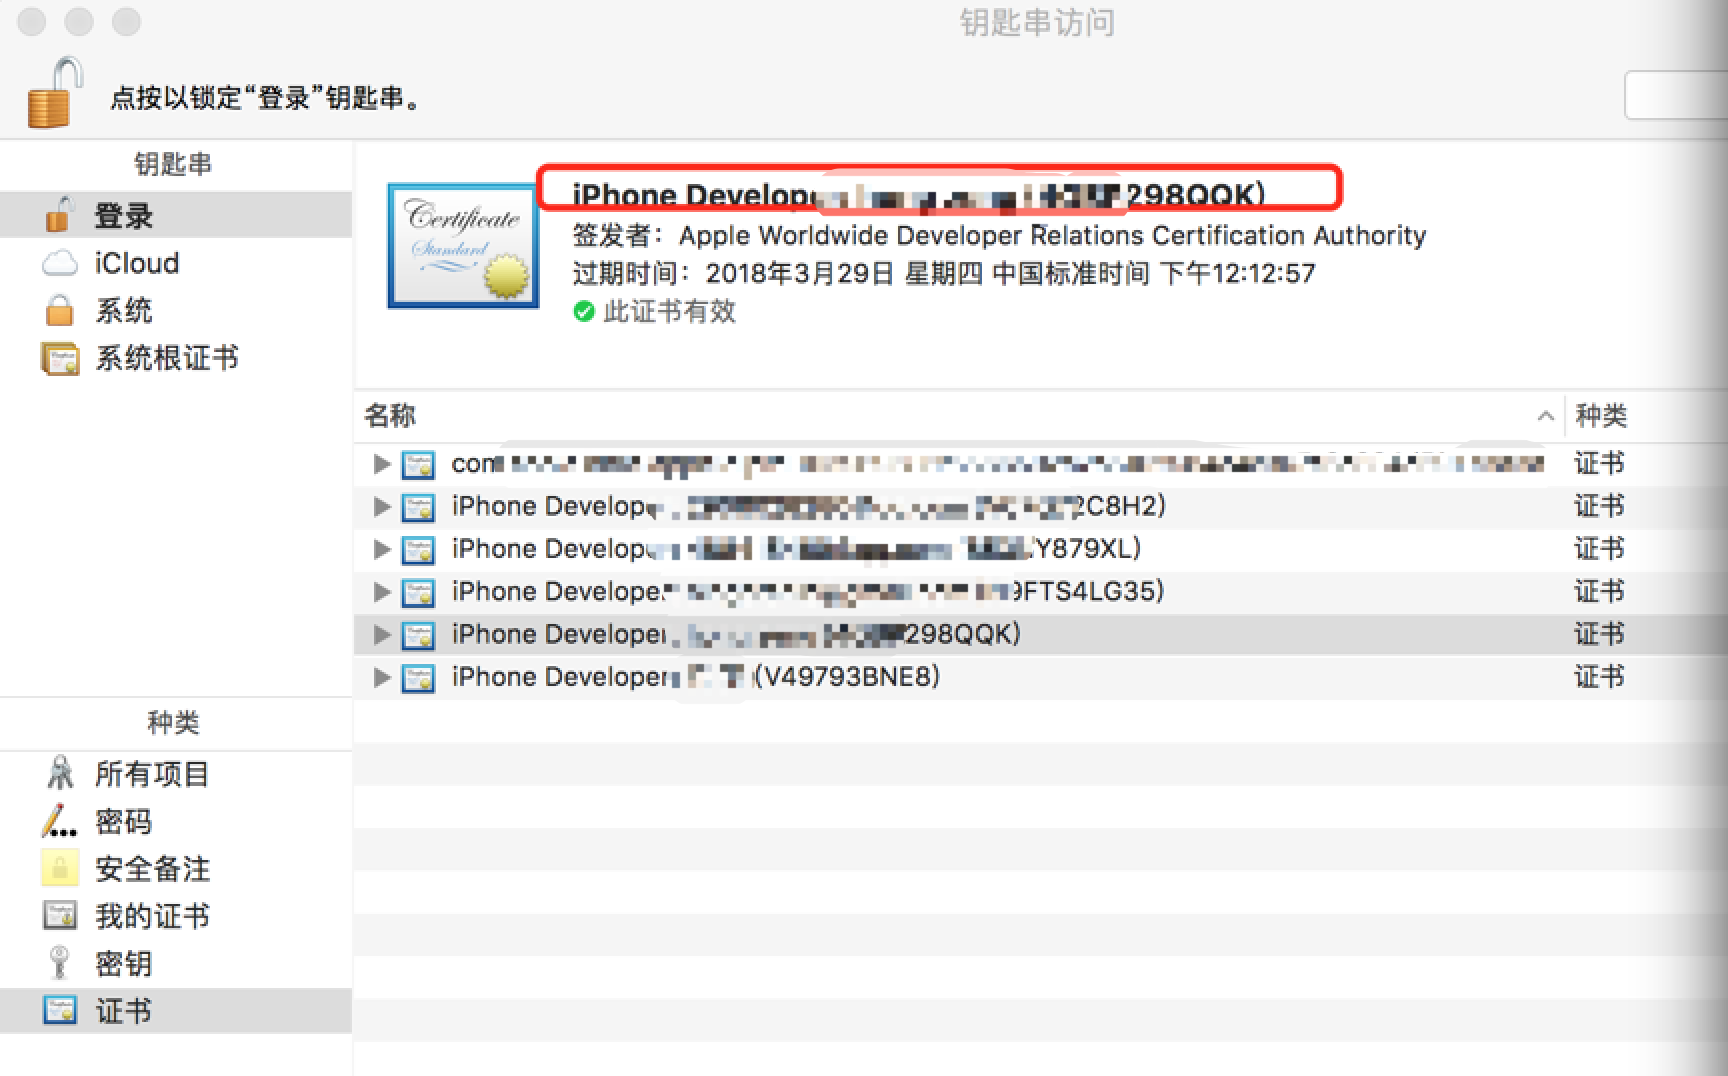Sort list by 名称 column header
The image size is (1728, 1076).
pos(959,416)
